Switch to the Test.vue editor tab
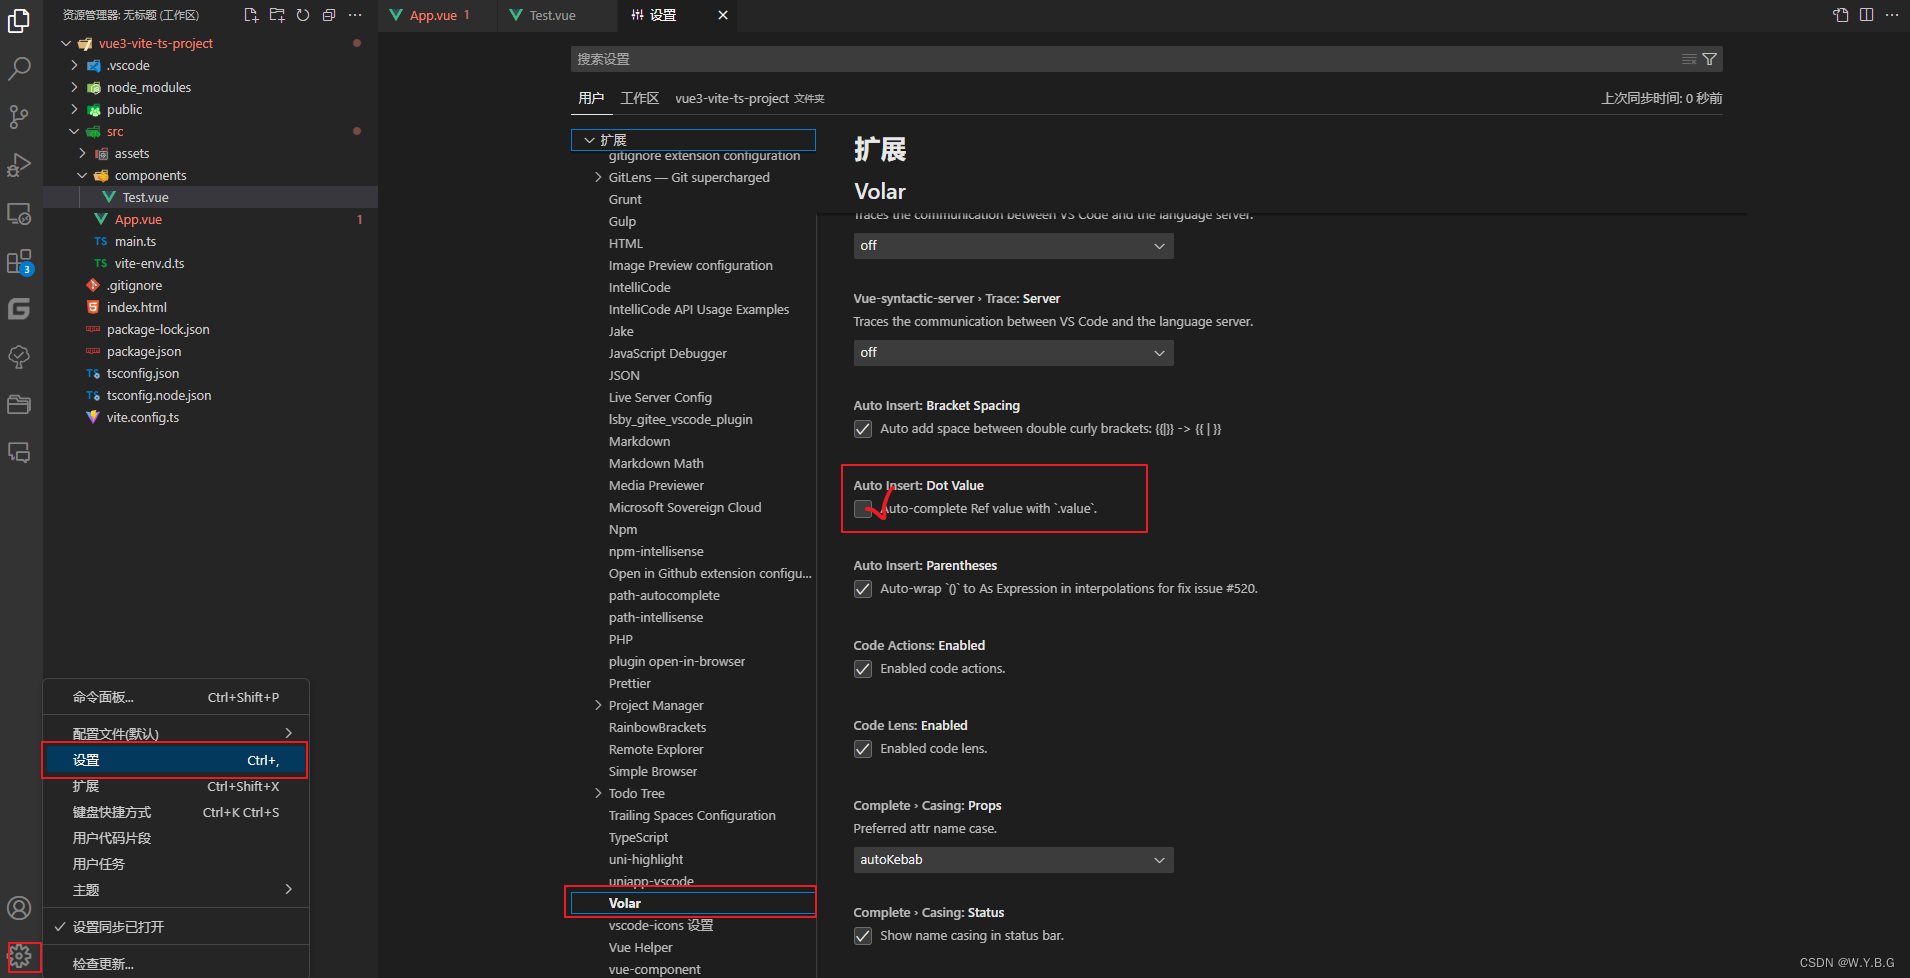Screen dimensions: 1910x978 (556, 15)
